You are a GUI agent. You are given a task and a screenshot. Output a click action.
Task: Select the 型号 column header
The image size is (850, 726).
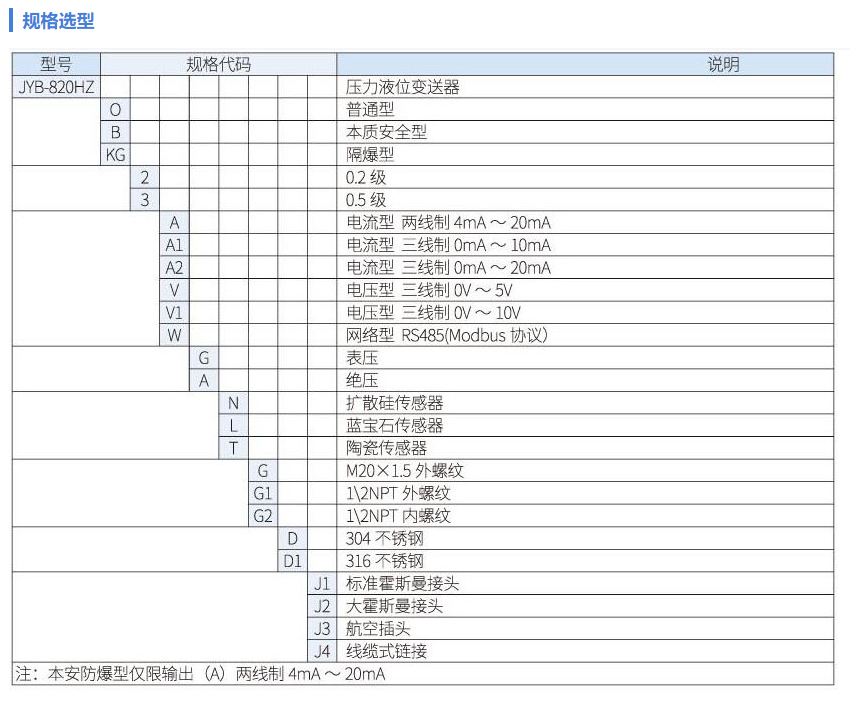(56, 64)
